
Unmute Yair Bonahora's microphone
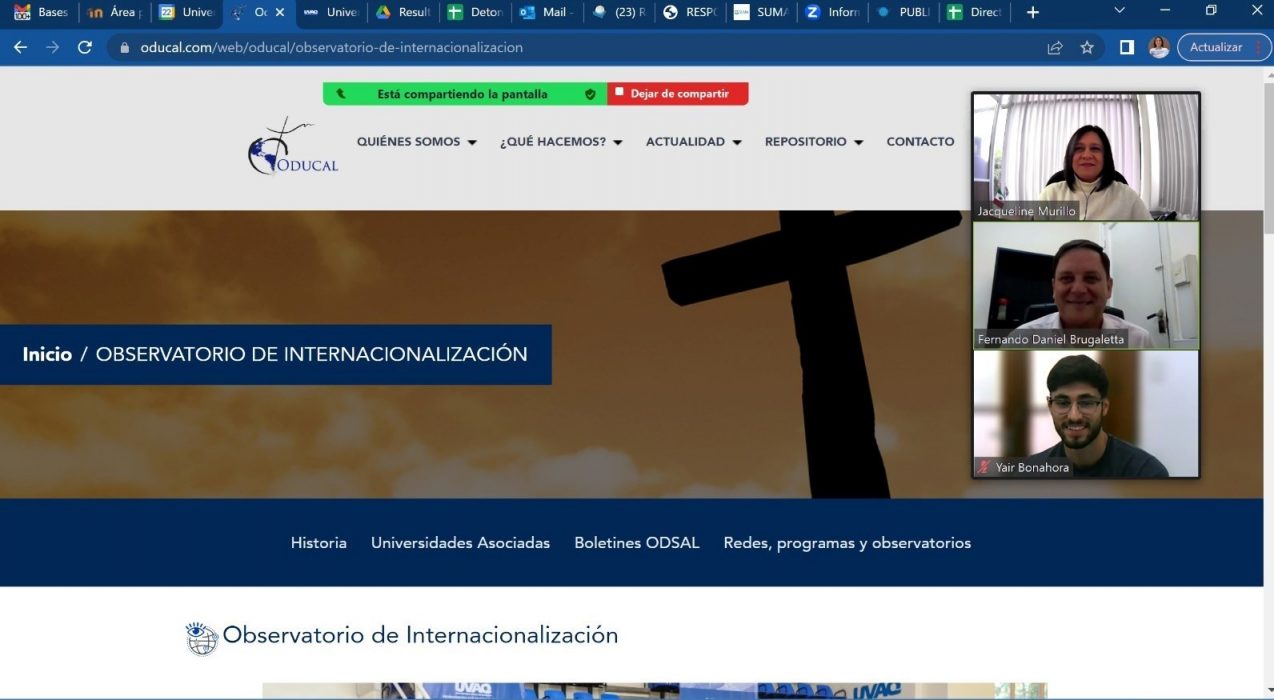(984, 466)
